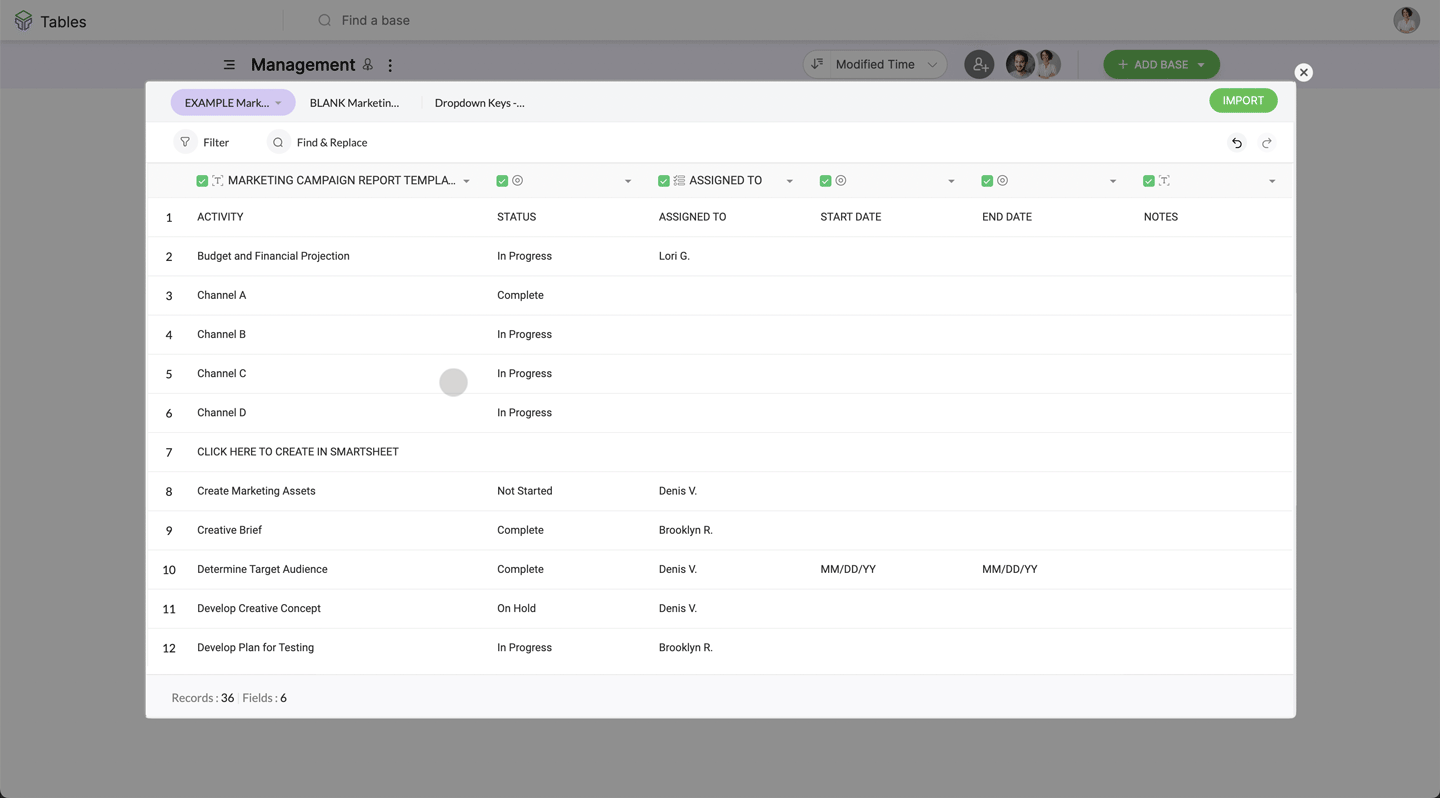Click the undo arrow icon
This screenshot has height=798, width=1440.
1237,143
